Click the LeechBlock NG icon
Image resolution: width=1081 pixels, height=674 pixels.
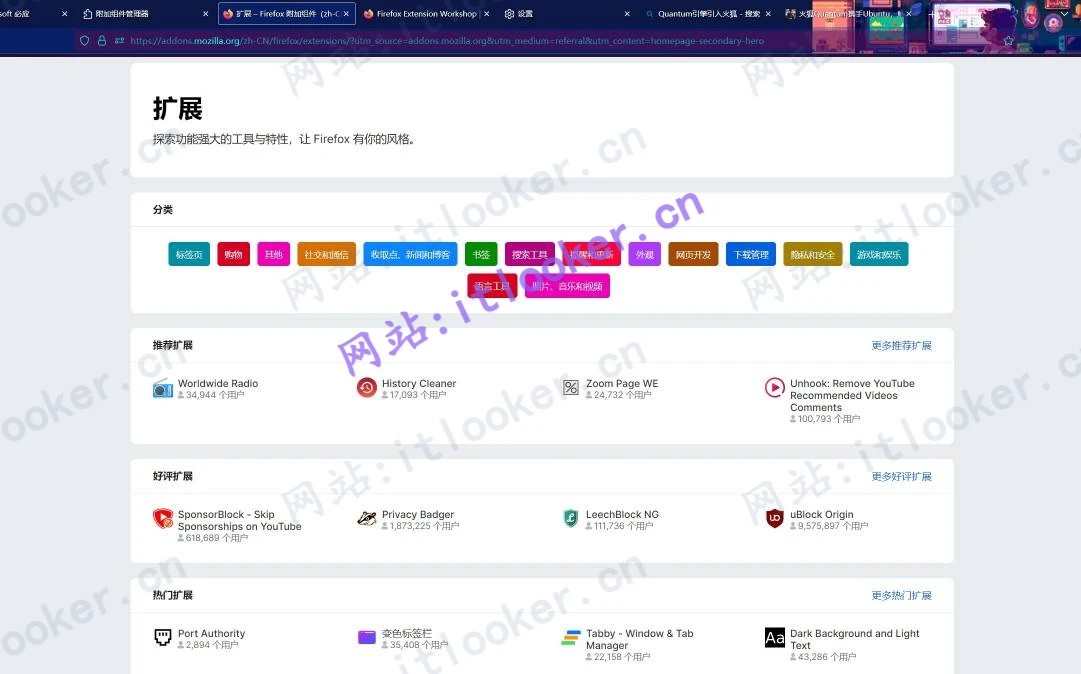pos(571,518)
